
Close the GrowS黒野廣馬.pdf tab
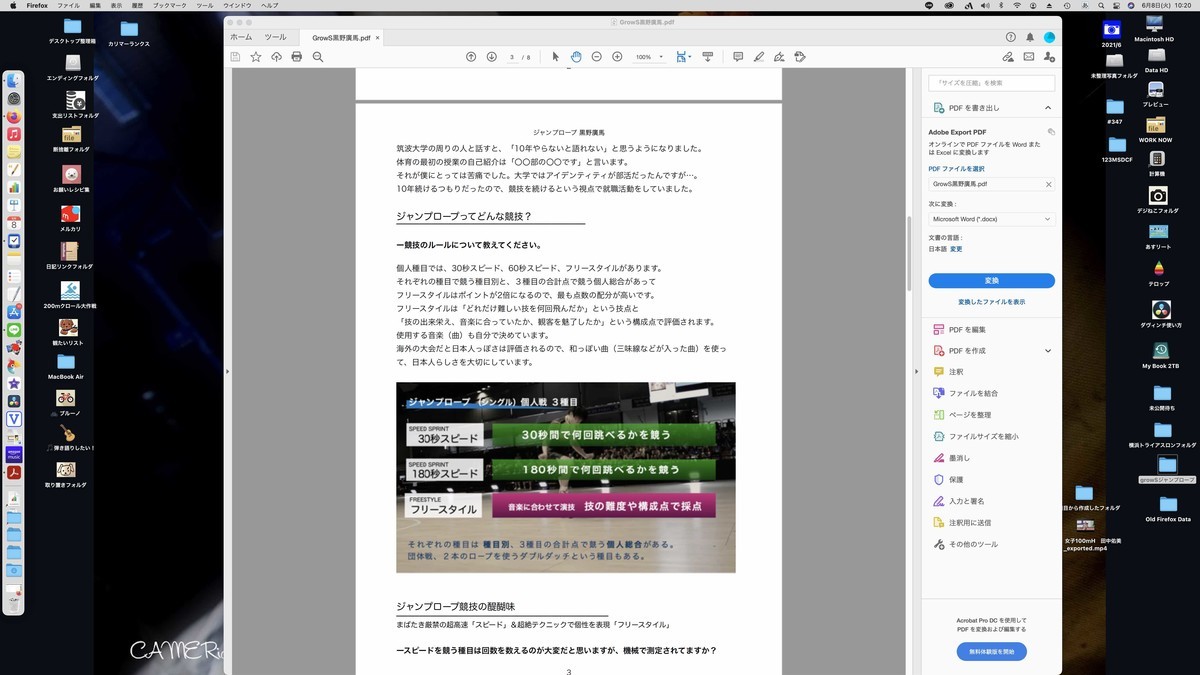point(377,38)
